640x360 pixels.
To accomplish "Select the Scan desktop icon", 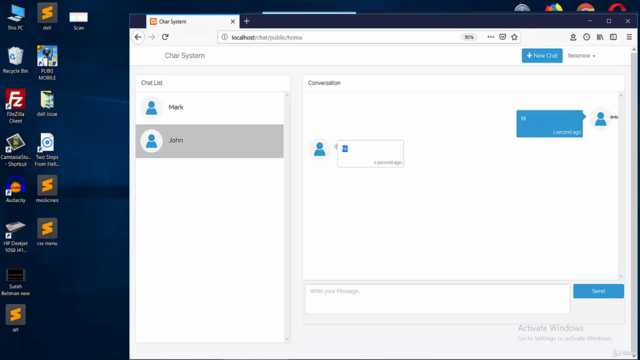I will (x=78, y=20).
